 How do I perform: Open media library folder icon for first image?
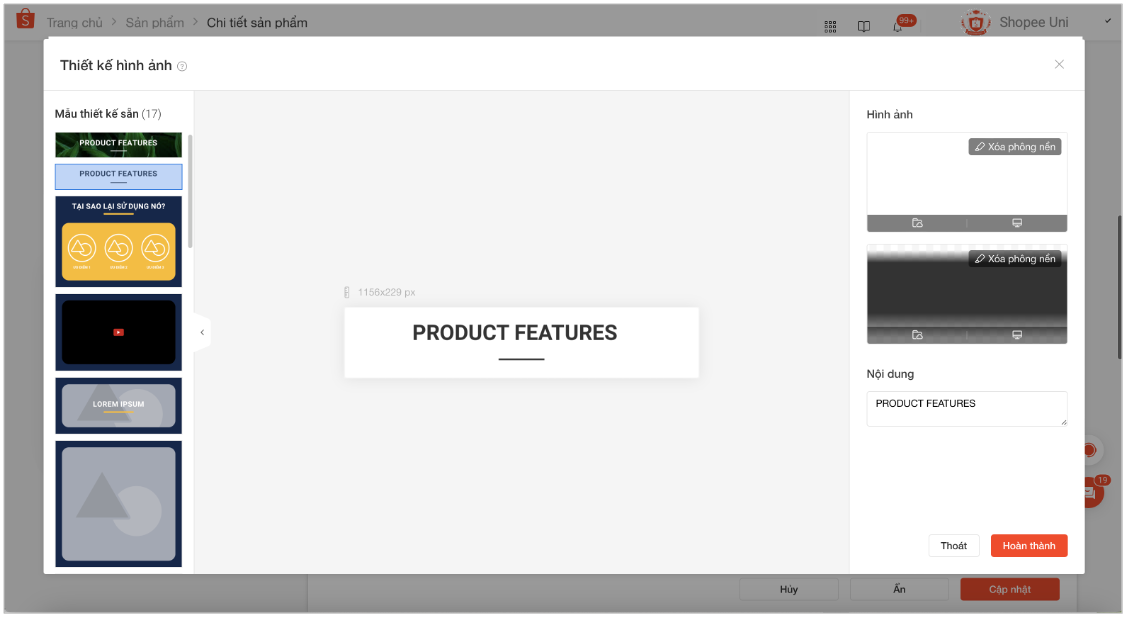pos(917,223)
